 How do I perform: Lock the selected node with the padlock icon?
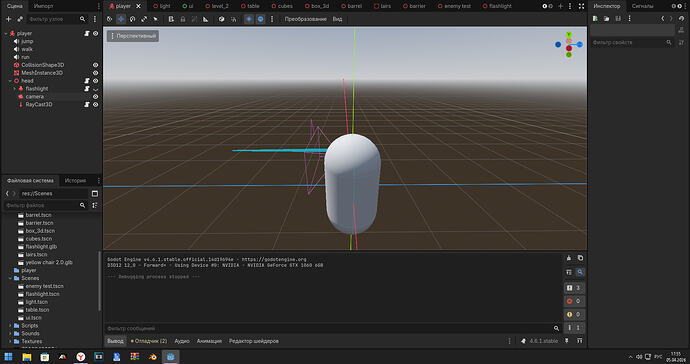click(183, 19)
